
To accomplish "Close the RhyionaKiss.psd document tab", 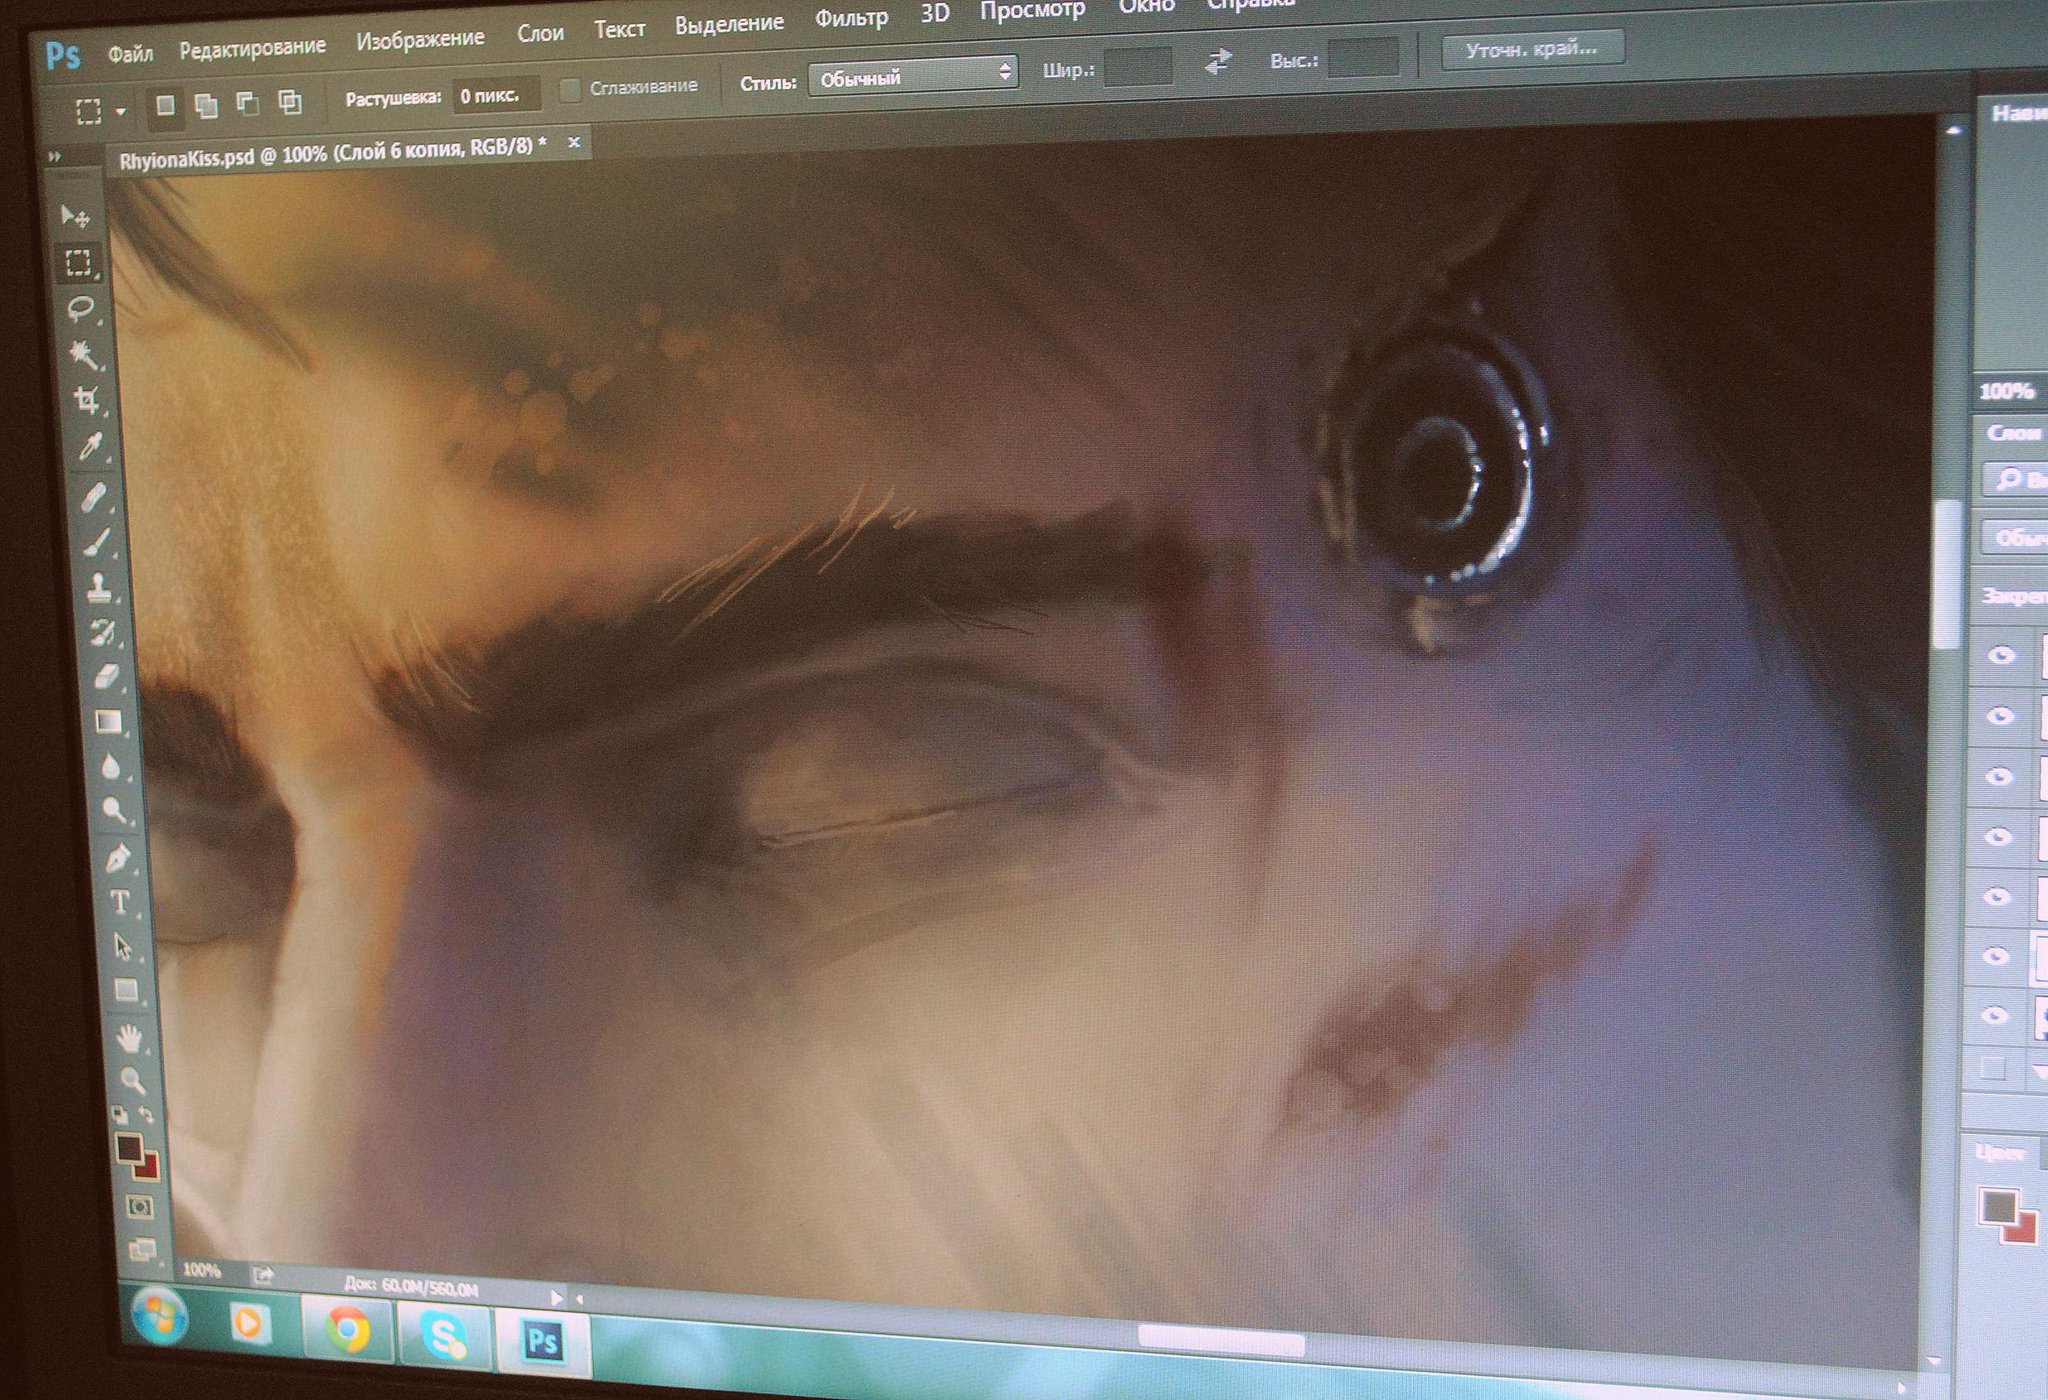I will tap(574, 143).
